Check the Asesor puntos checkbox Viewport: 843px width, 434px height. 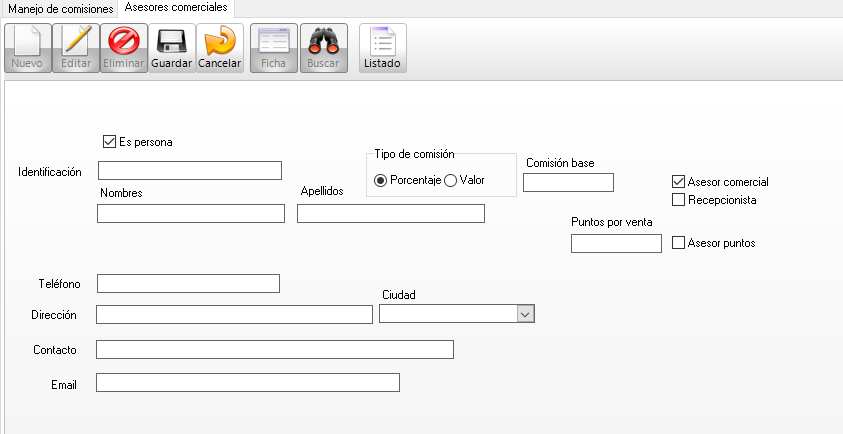pos(679,243)
